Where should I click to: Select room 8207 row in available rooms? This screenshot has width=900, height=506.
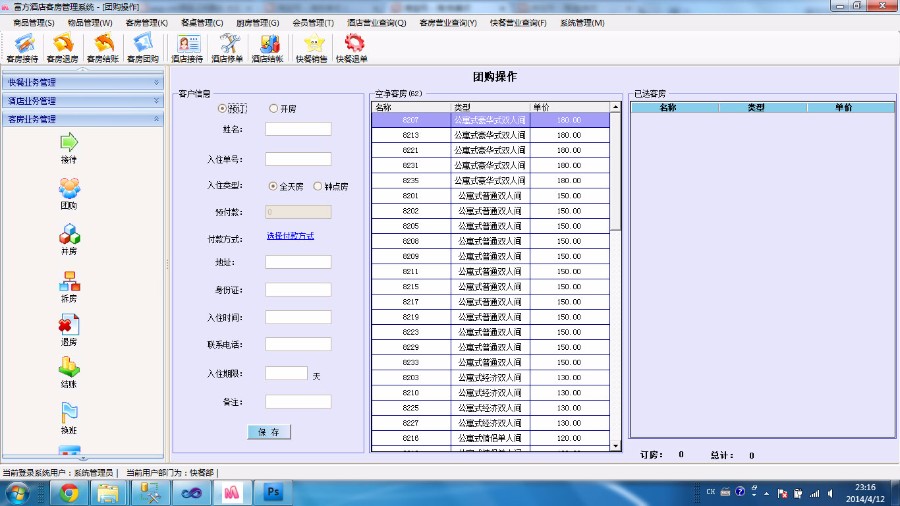pyautogui.click(x=491, y=120)
